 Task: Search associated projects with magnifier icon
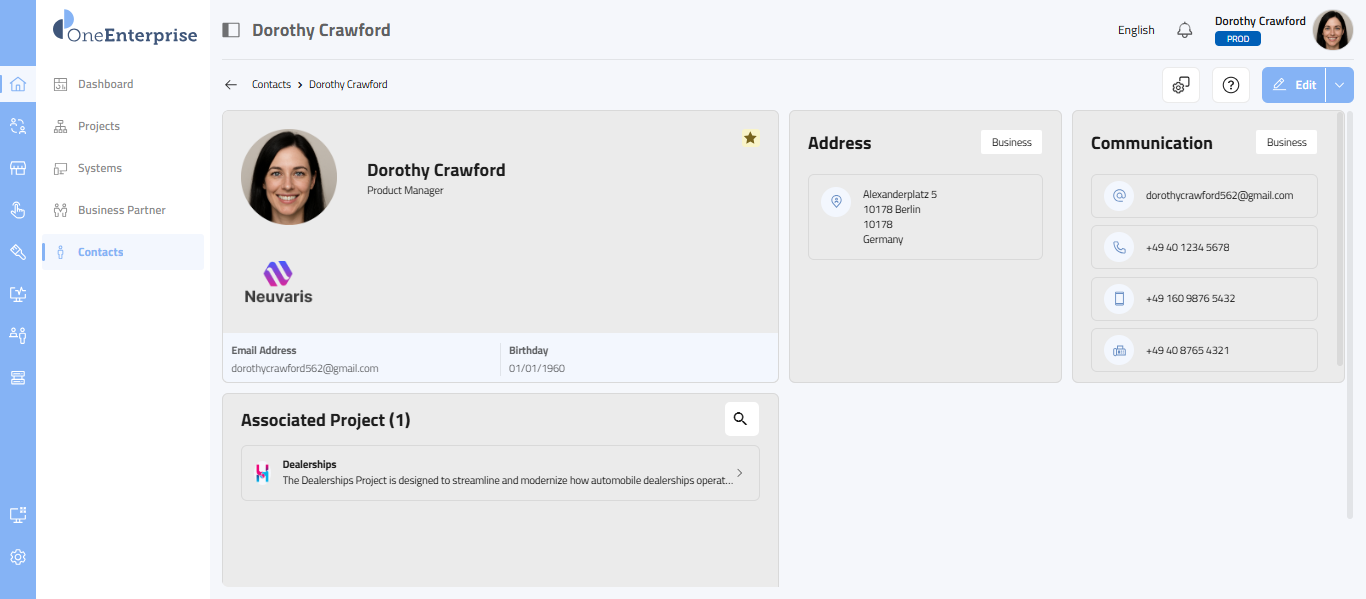(741, 419)
